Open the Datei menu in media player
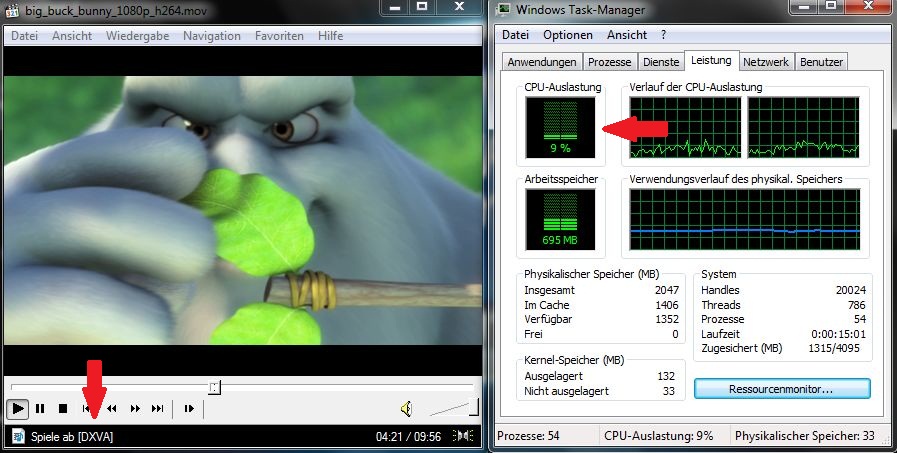The height and width of the screenshot is (453, 897). (25, 35)
